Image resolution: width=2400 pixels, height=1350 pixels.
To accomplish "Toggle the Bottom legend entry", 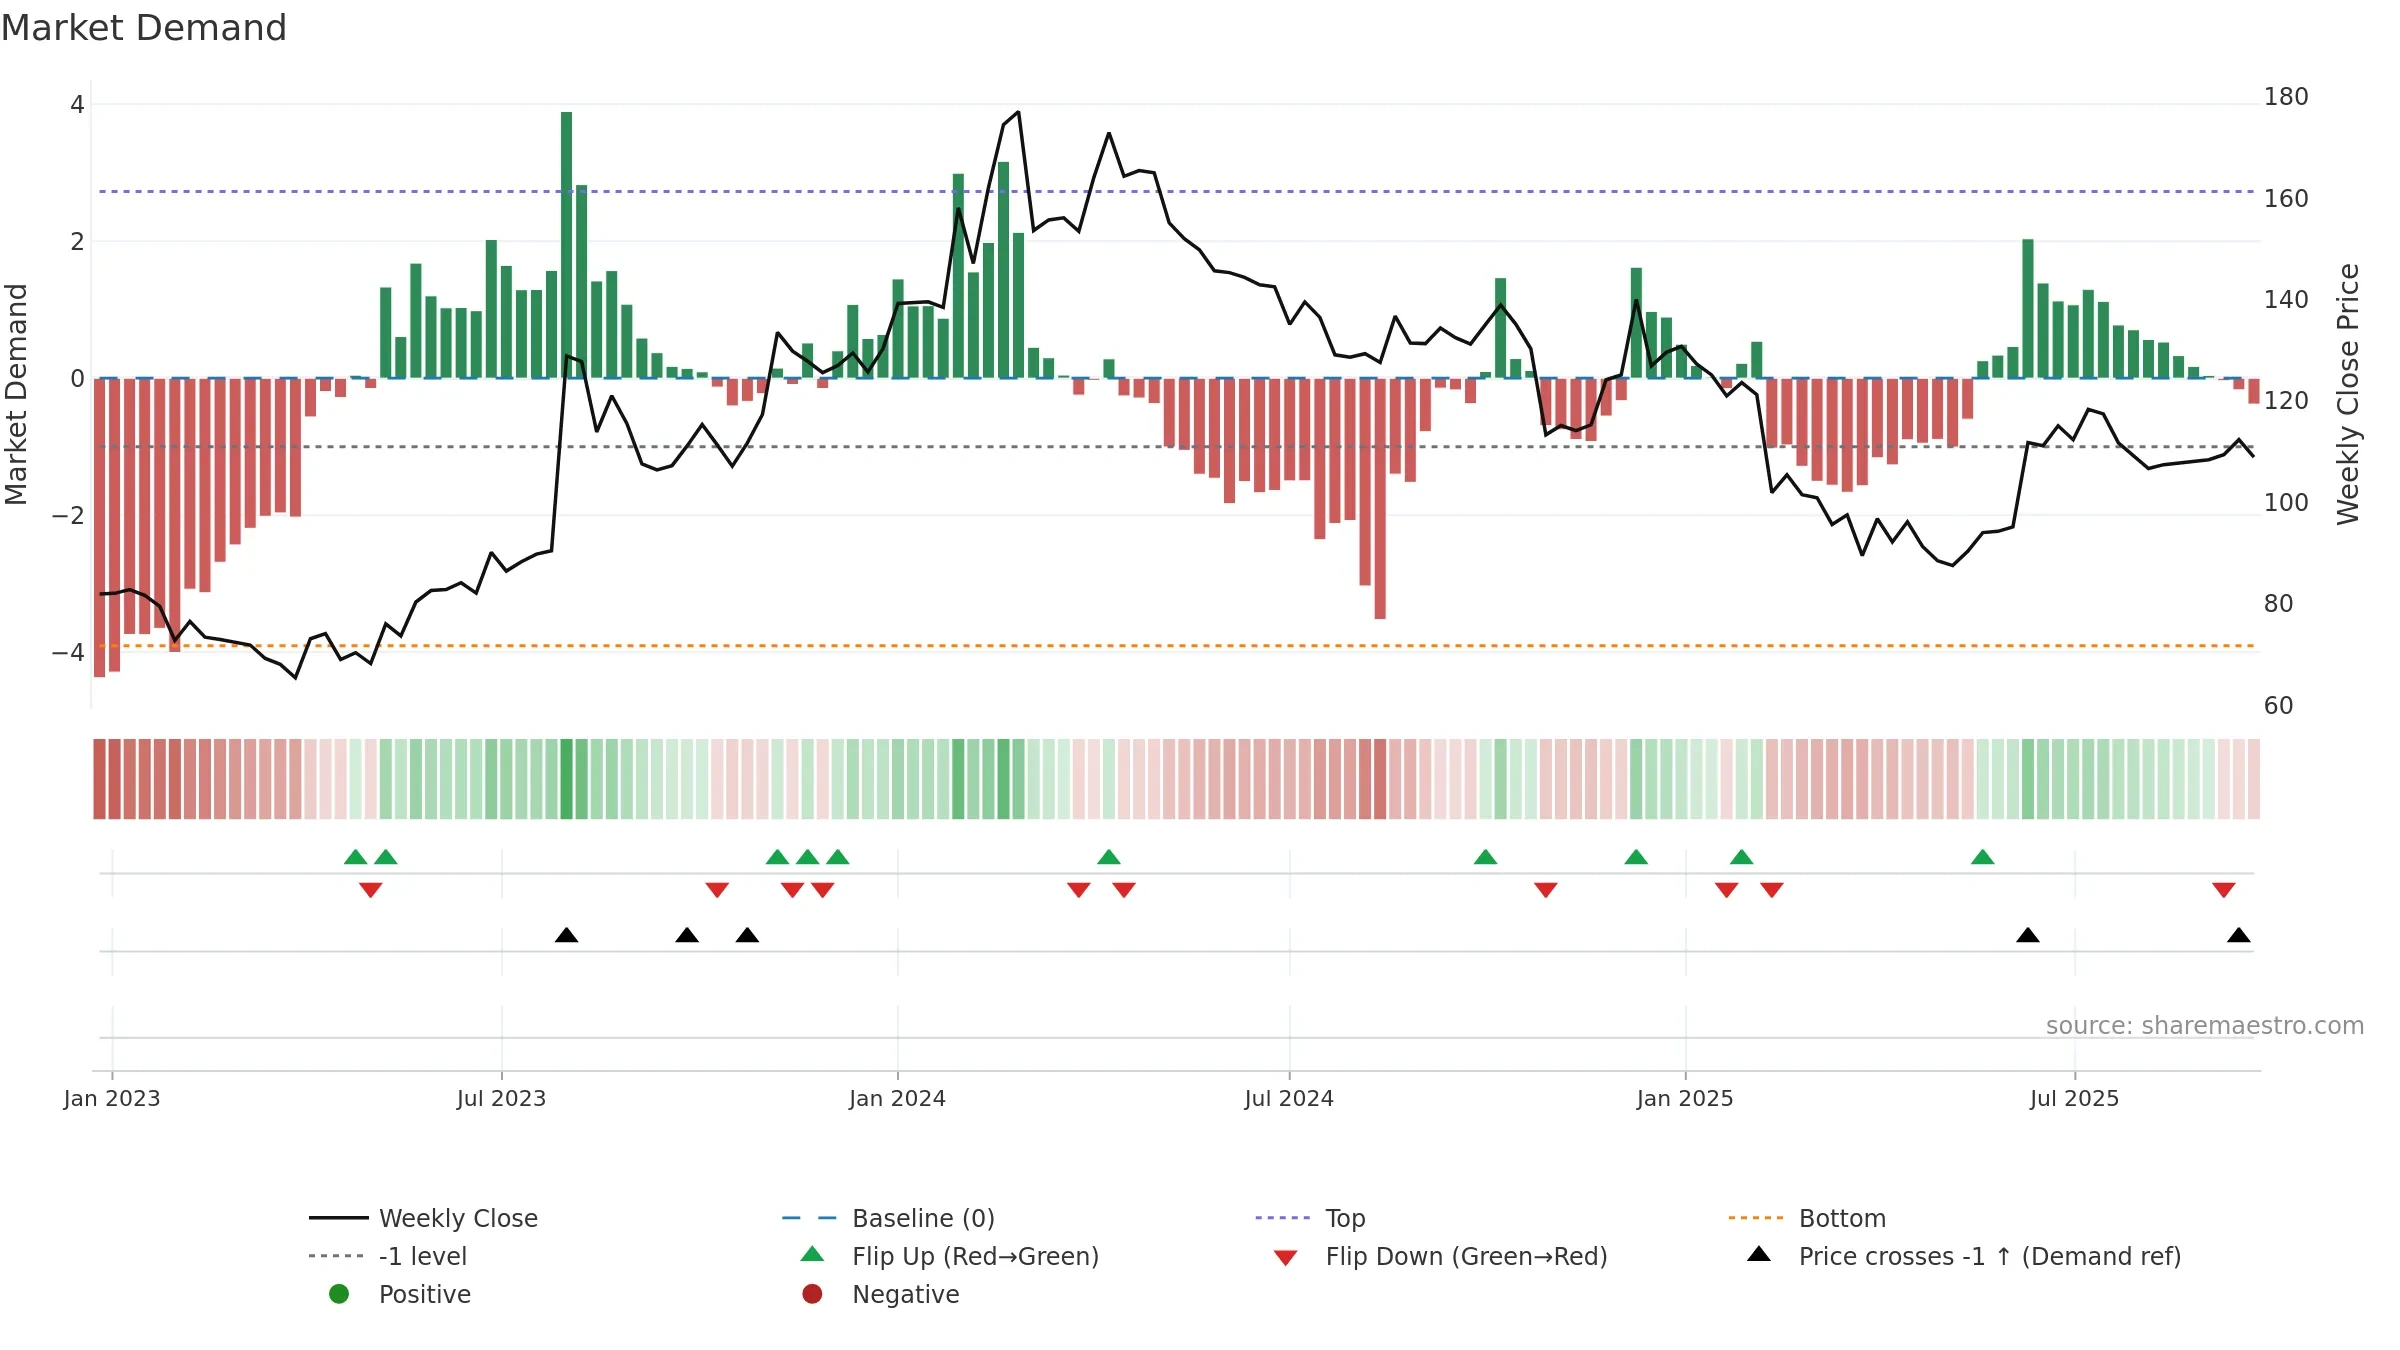I will 1807,1218.
